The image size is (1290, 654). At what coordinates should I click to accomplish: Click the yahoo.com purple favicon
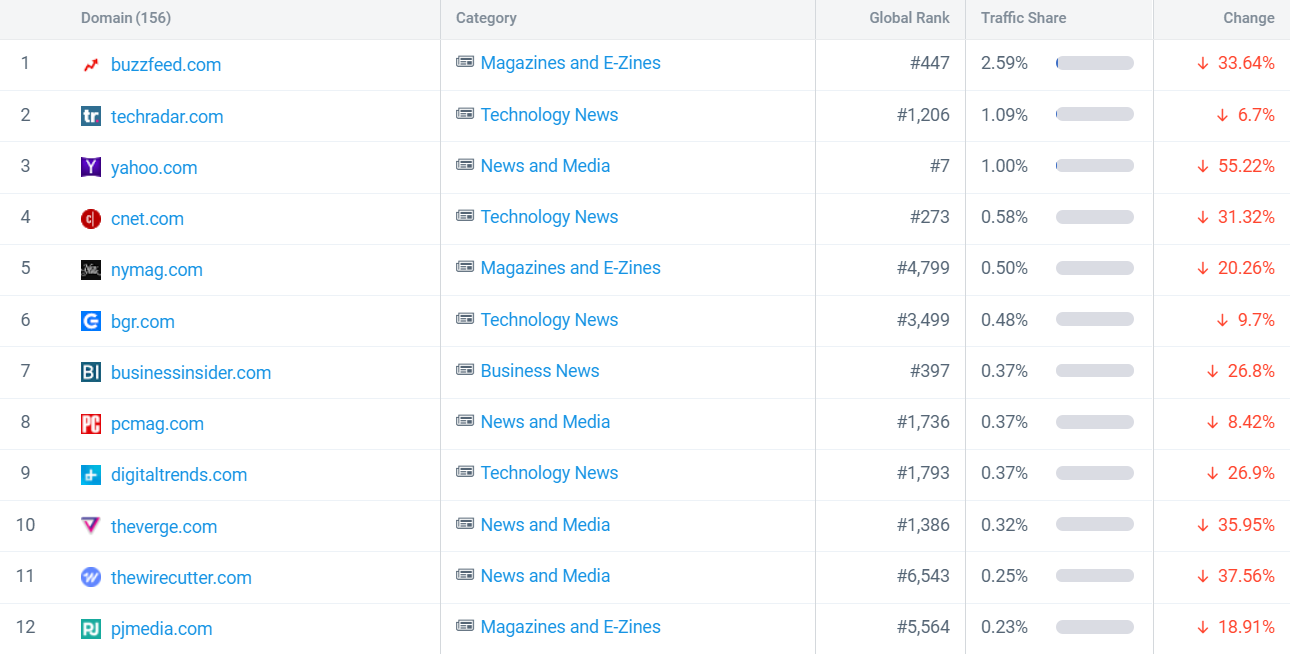[91, 167]
